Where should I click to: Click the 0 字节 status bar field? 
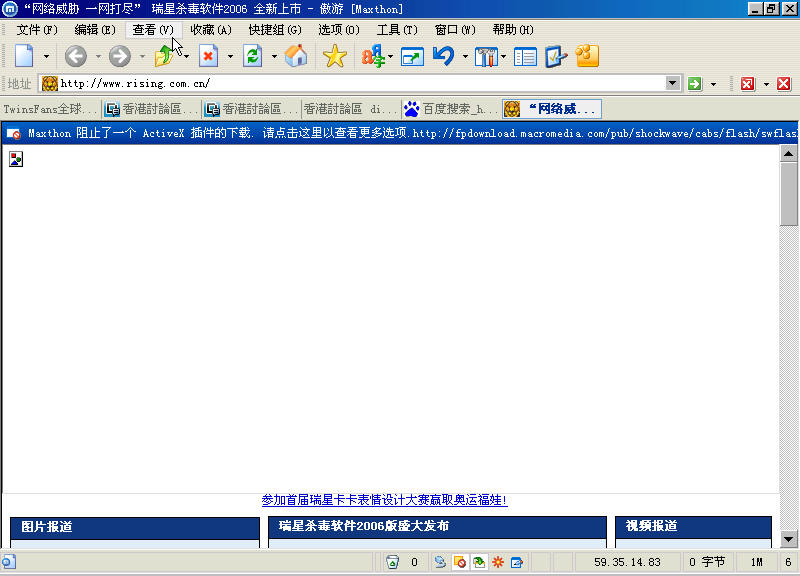(x=707, y=562)
